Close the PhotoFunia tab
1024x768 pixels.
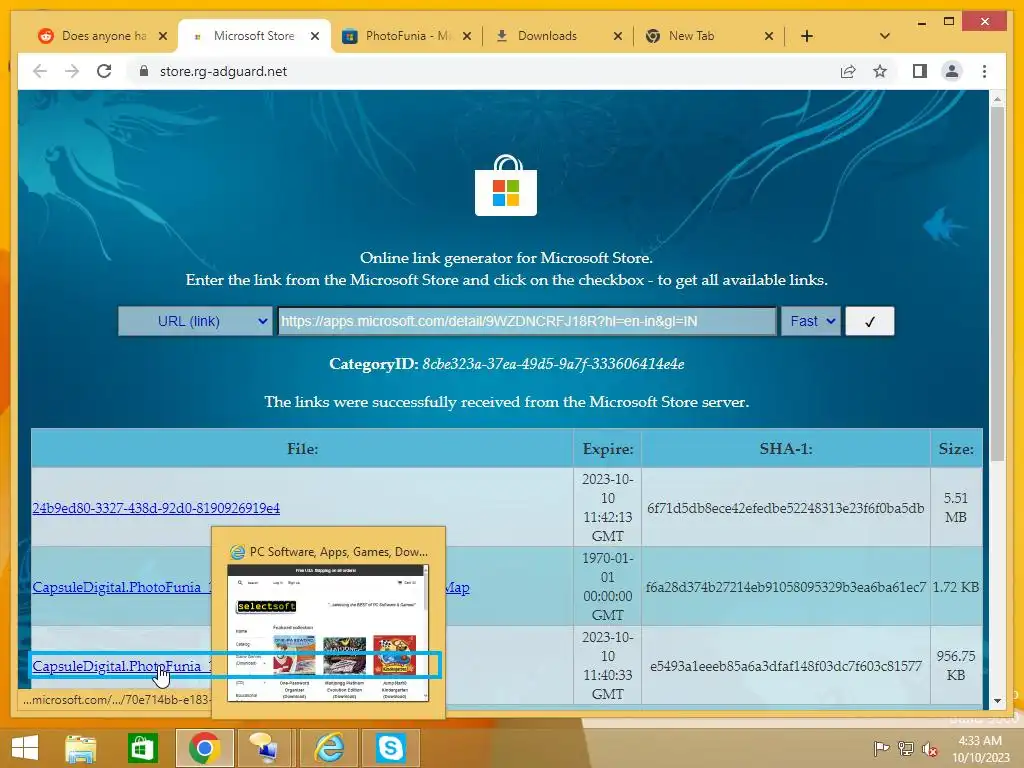click(466, 36)
